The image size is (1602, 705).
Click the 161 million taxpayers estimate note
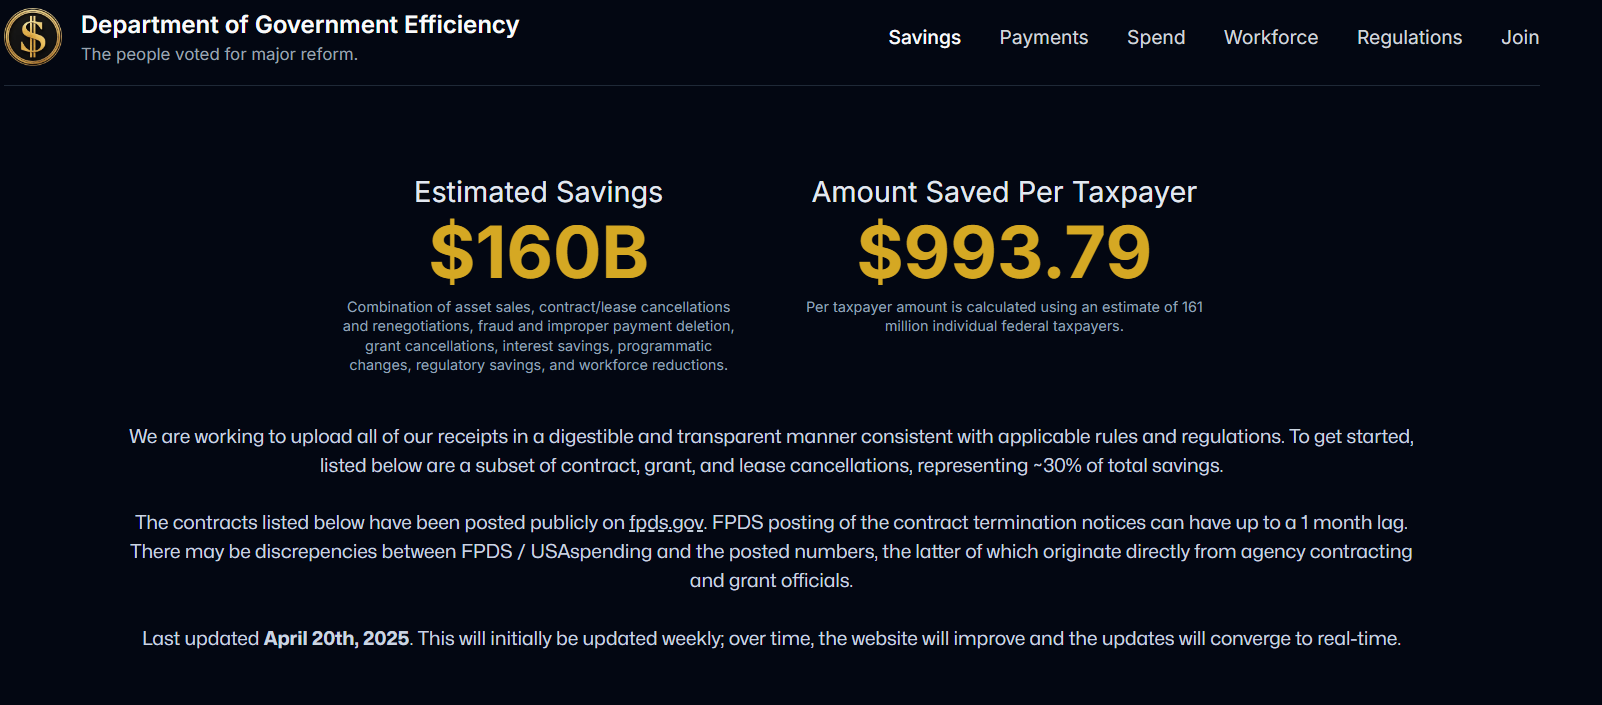[x=1004, y=317]
